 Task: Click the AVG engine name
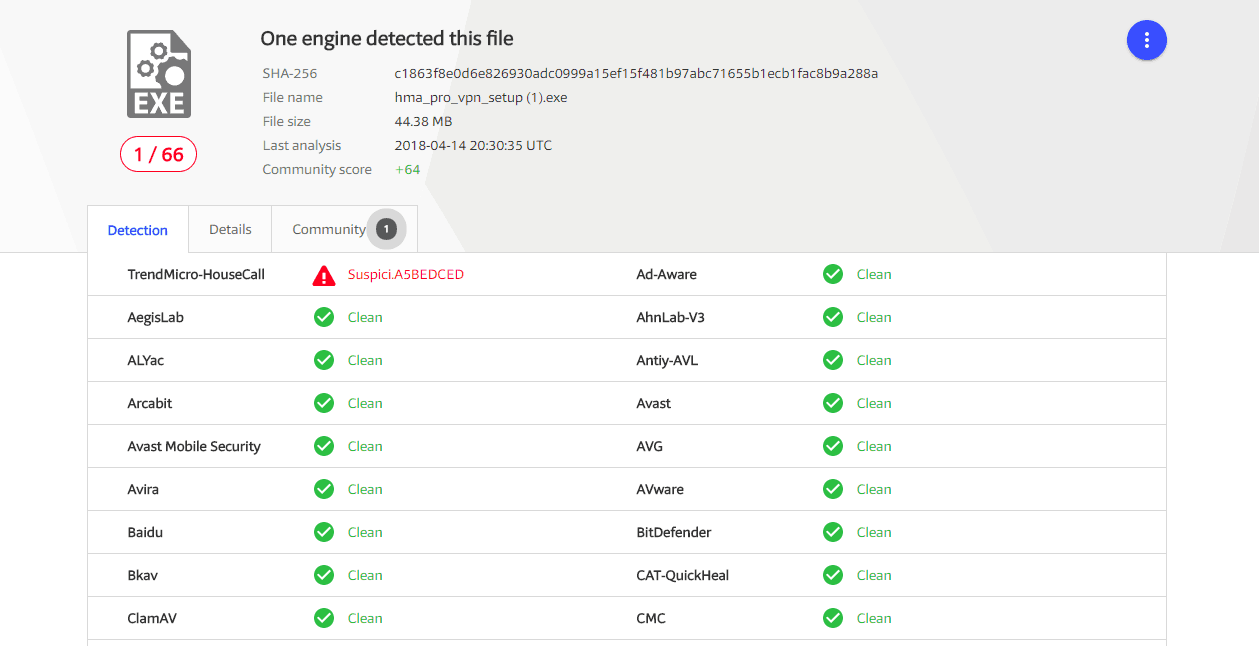[x=650, y=446]
